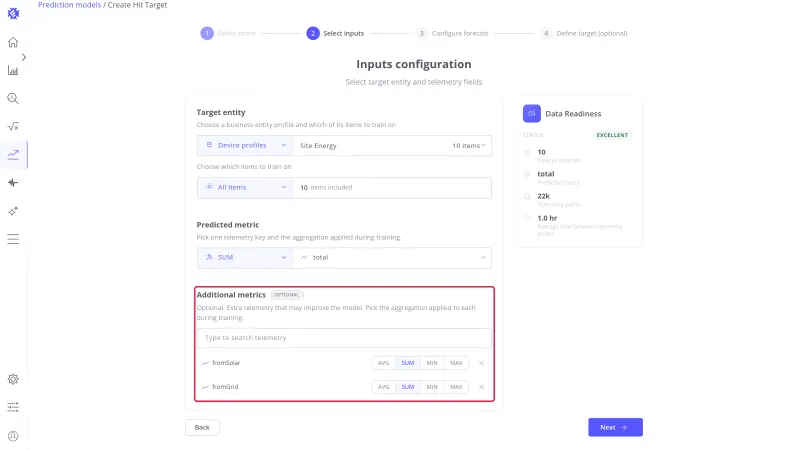Click the Next button
This screenshot has width=800, height=450.
click(x=615, y=428)
